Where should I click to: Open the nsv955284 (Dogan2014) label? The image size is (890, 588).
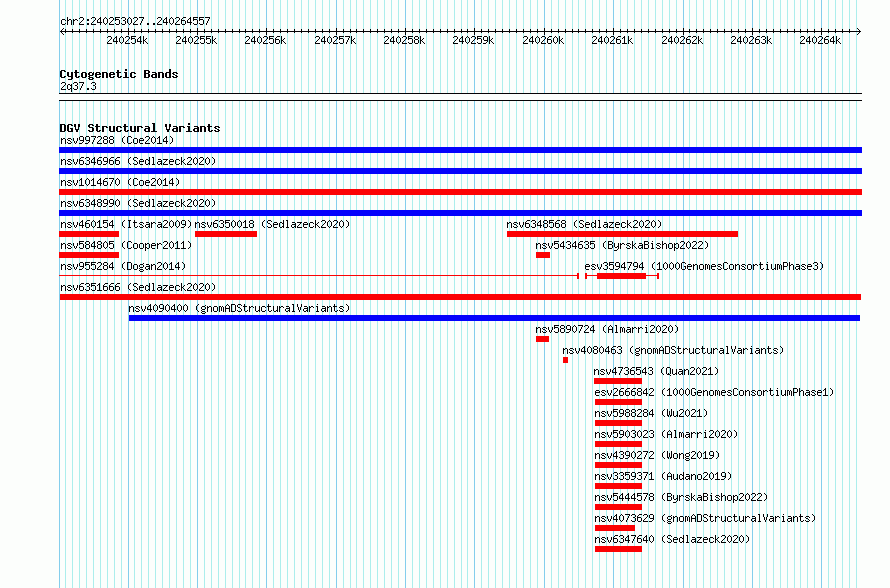click(x=123, y=266)
